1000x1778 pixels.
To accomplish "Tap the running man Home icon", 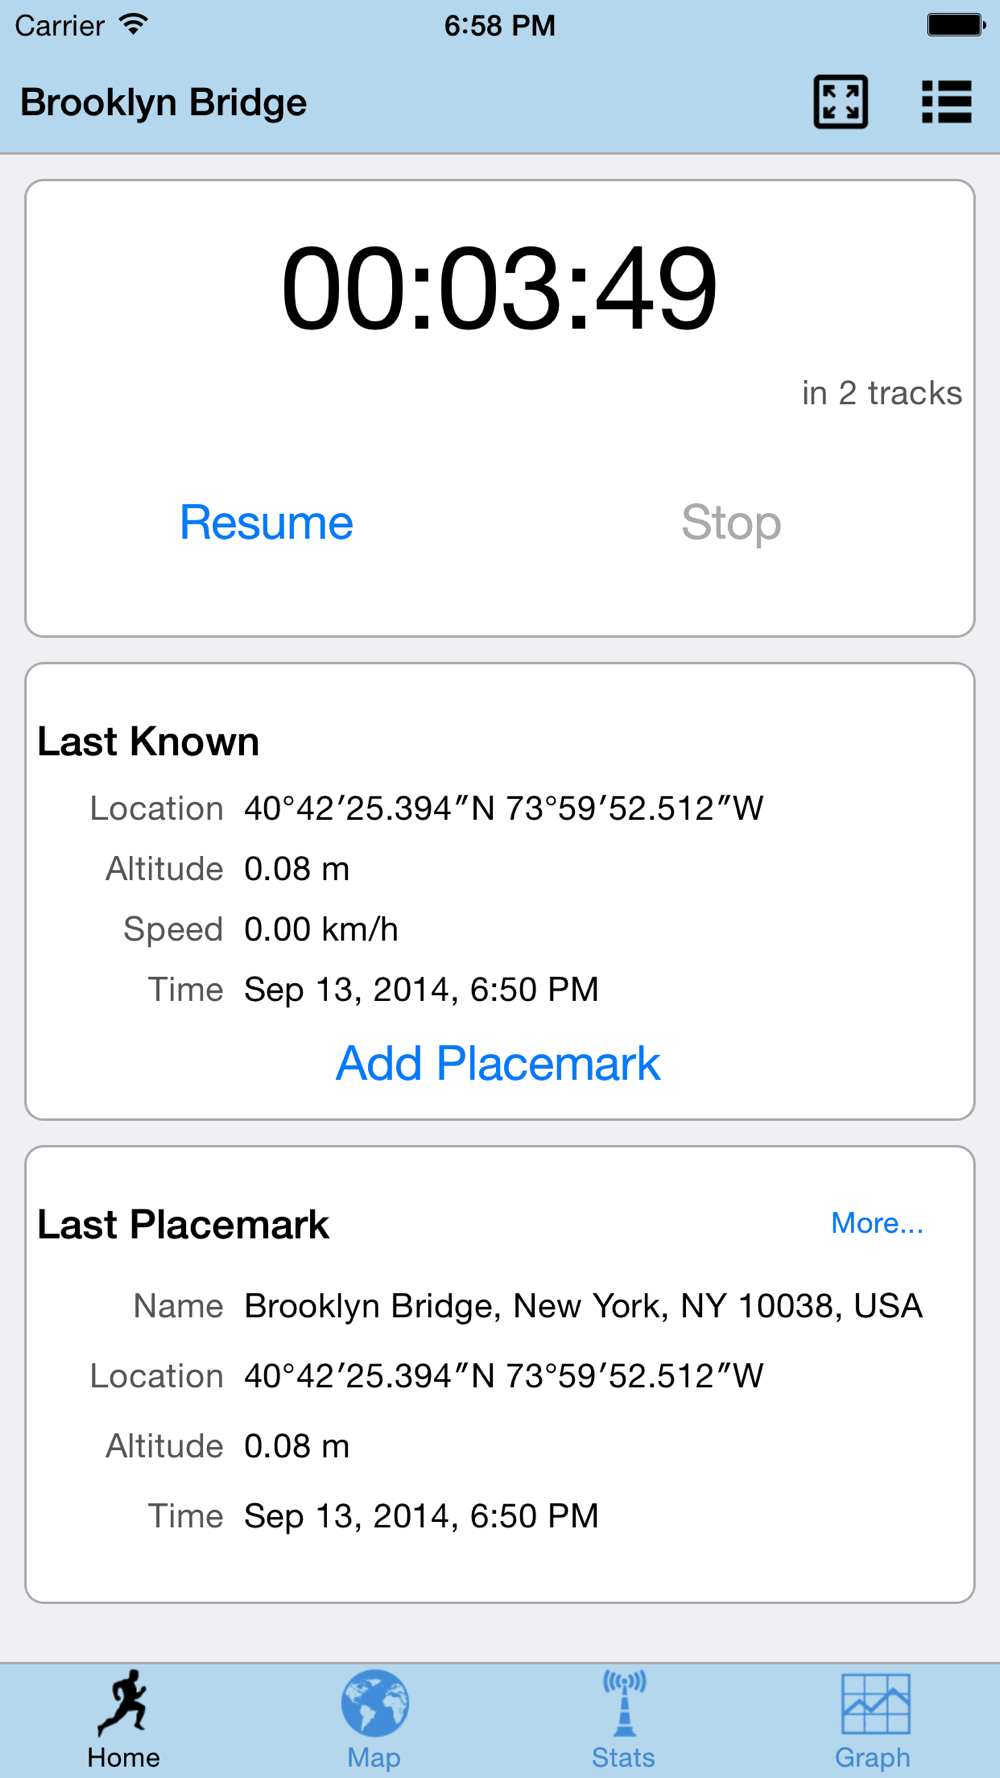I will click(123, 1702).
